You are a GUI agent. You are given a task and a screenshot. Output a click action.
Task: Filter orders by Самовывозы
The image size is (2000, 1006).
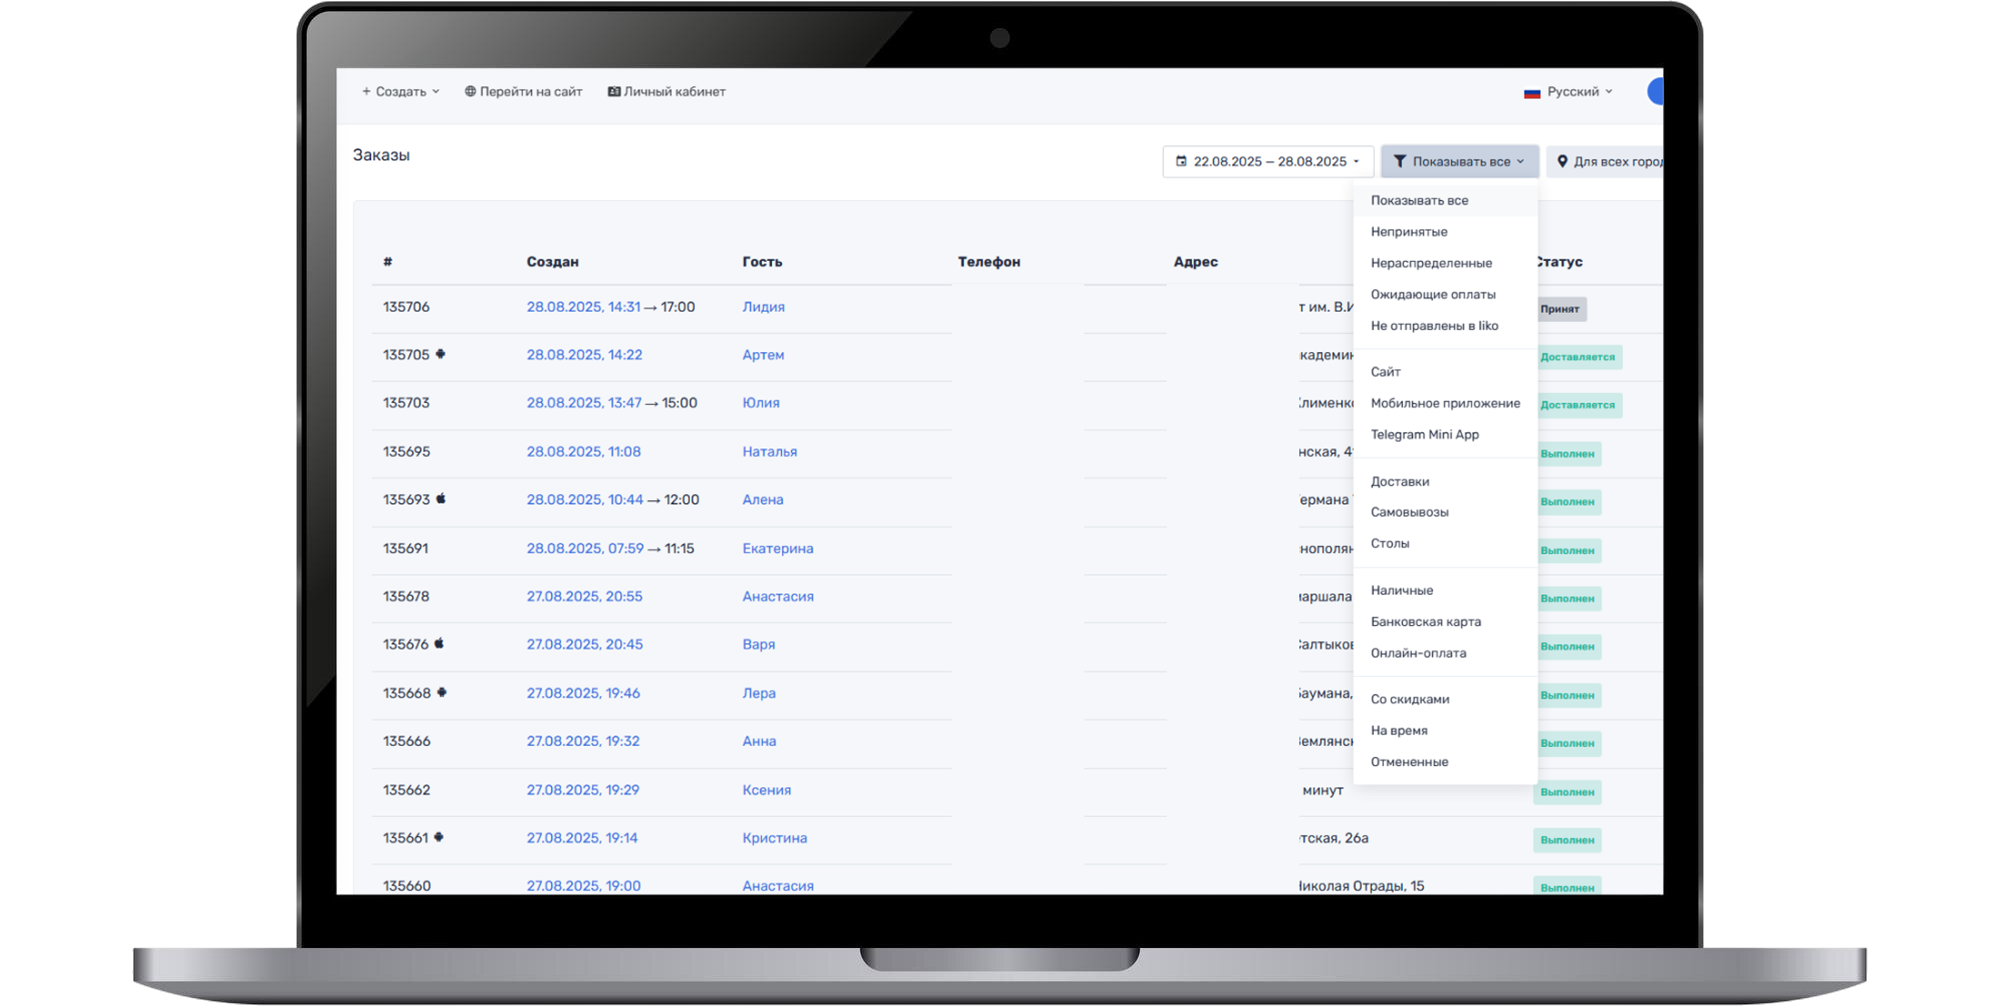1409,513
